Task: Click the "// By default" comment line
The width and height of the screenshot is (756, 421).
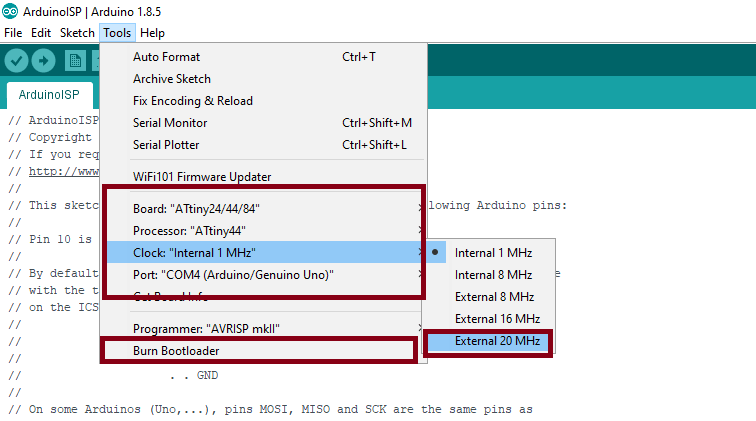Action: [x=53, y=273]
